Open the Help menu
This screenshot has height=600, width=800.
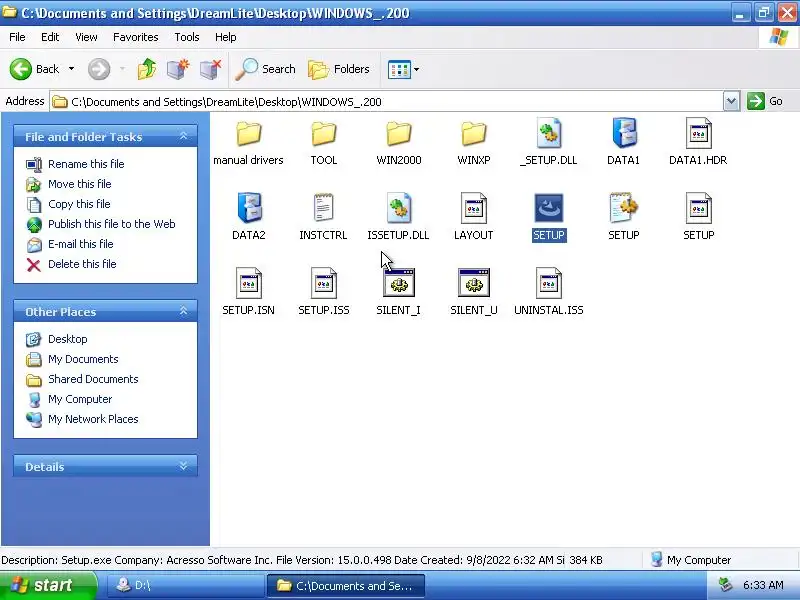click(226, 37)
